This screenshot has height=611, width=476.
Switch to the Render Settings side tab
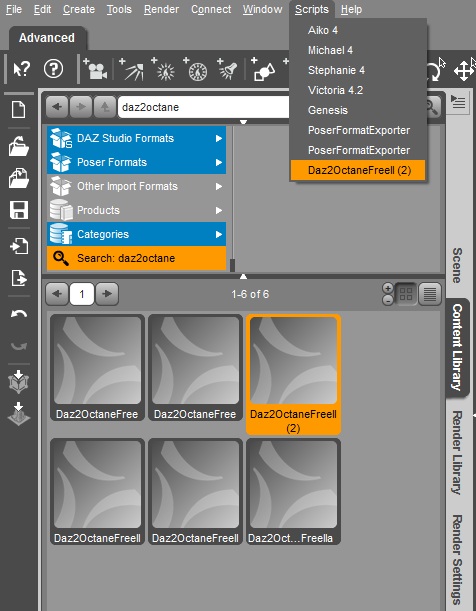coord(458,561)
